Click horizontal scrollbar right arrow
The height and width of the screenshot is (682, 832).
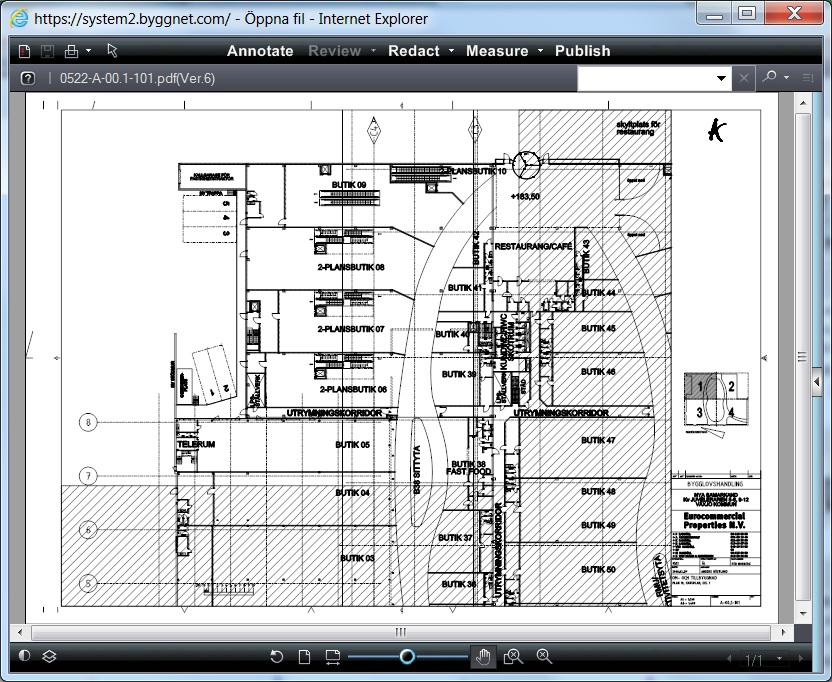pos(783,632)
